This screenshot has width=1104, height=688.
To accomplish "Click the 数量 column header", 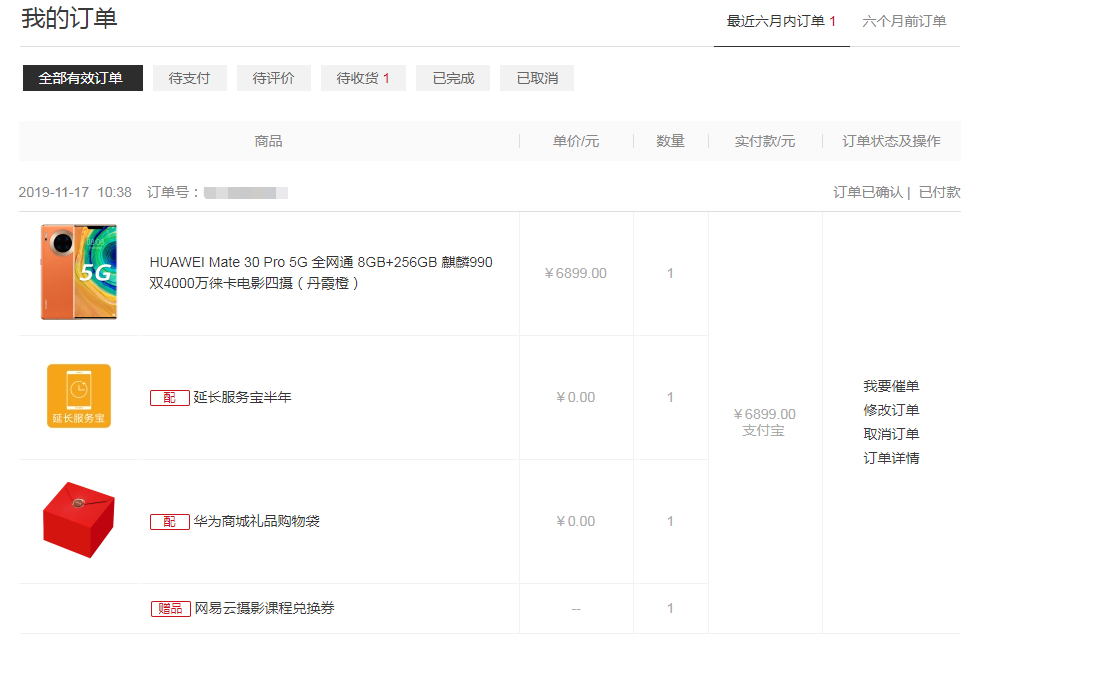I will coord(670,141).
